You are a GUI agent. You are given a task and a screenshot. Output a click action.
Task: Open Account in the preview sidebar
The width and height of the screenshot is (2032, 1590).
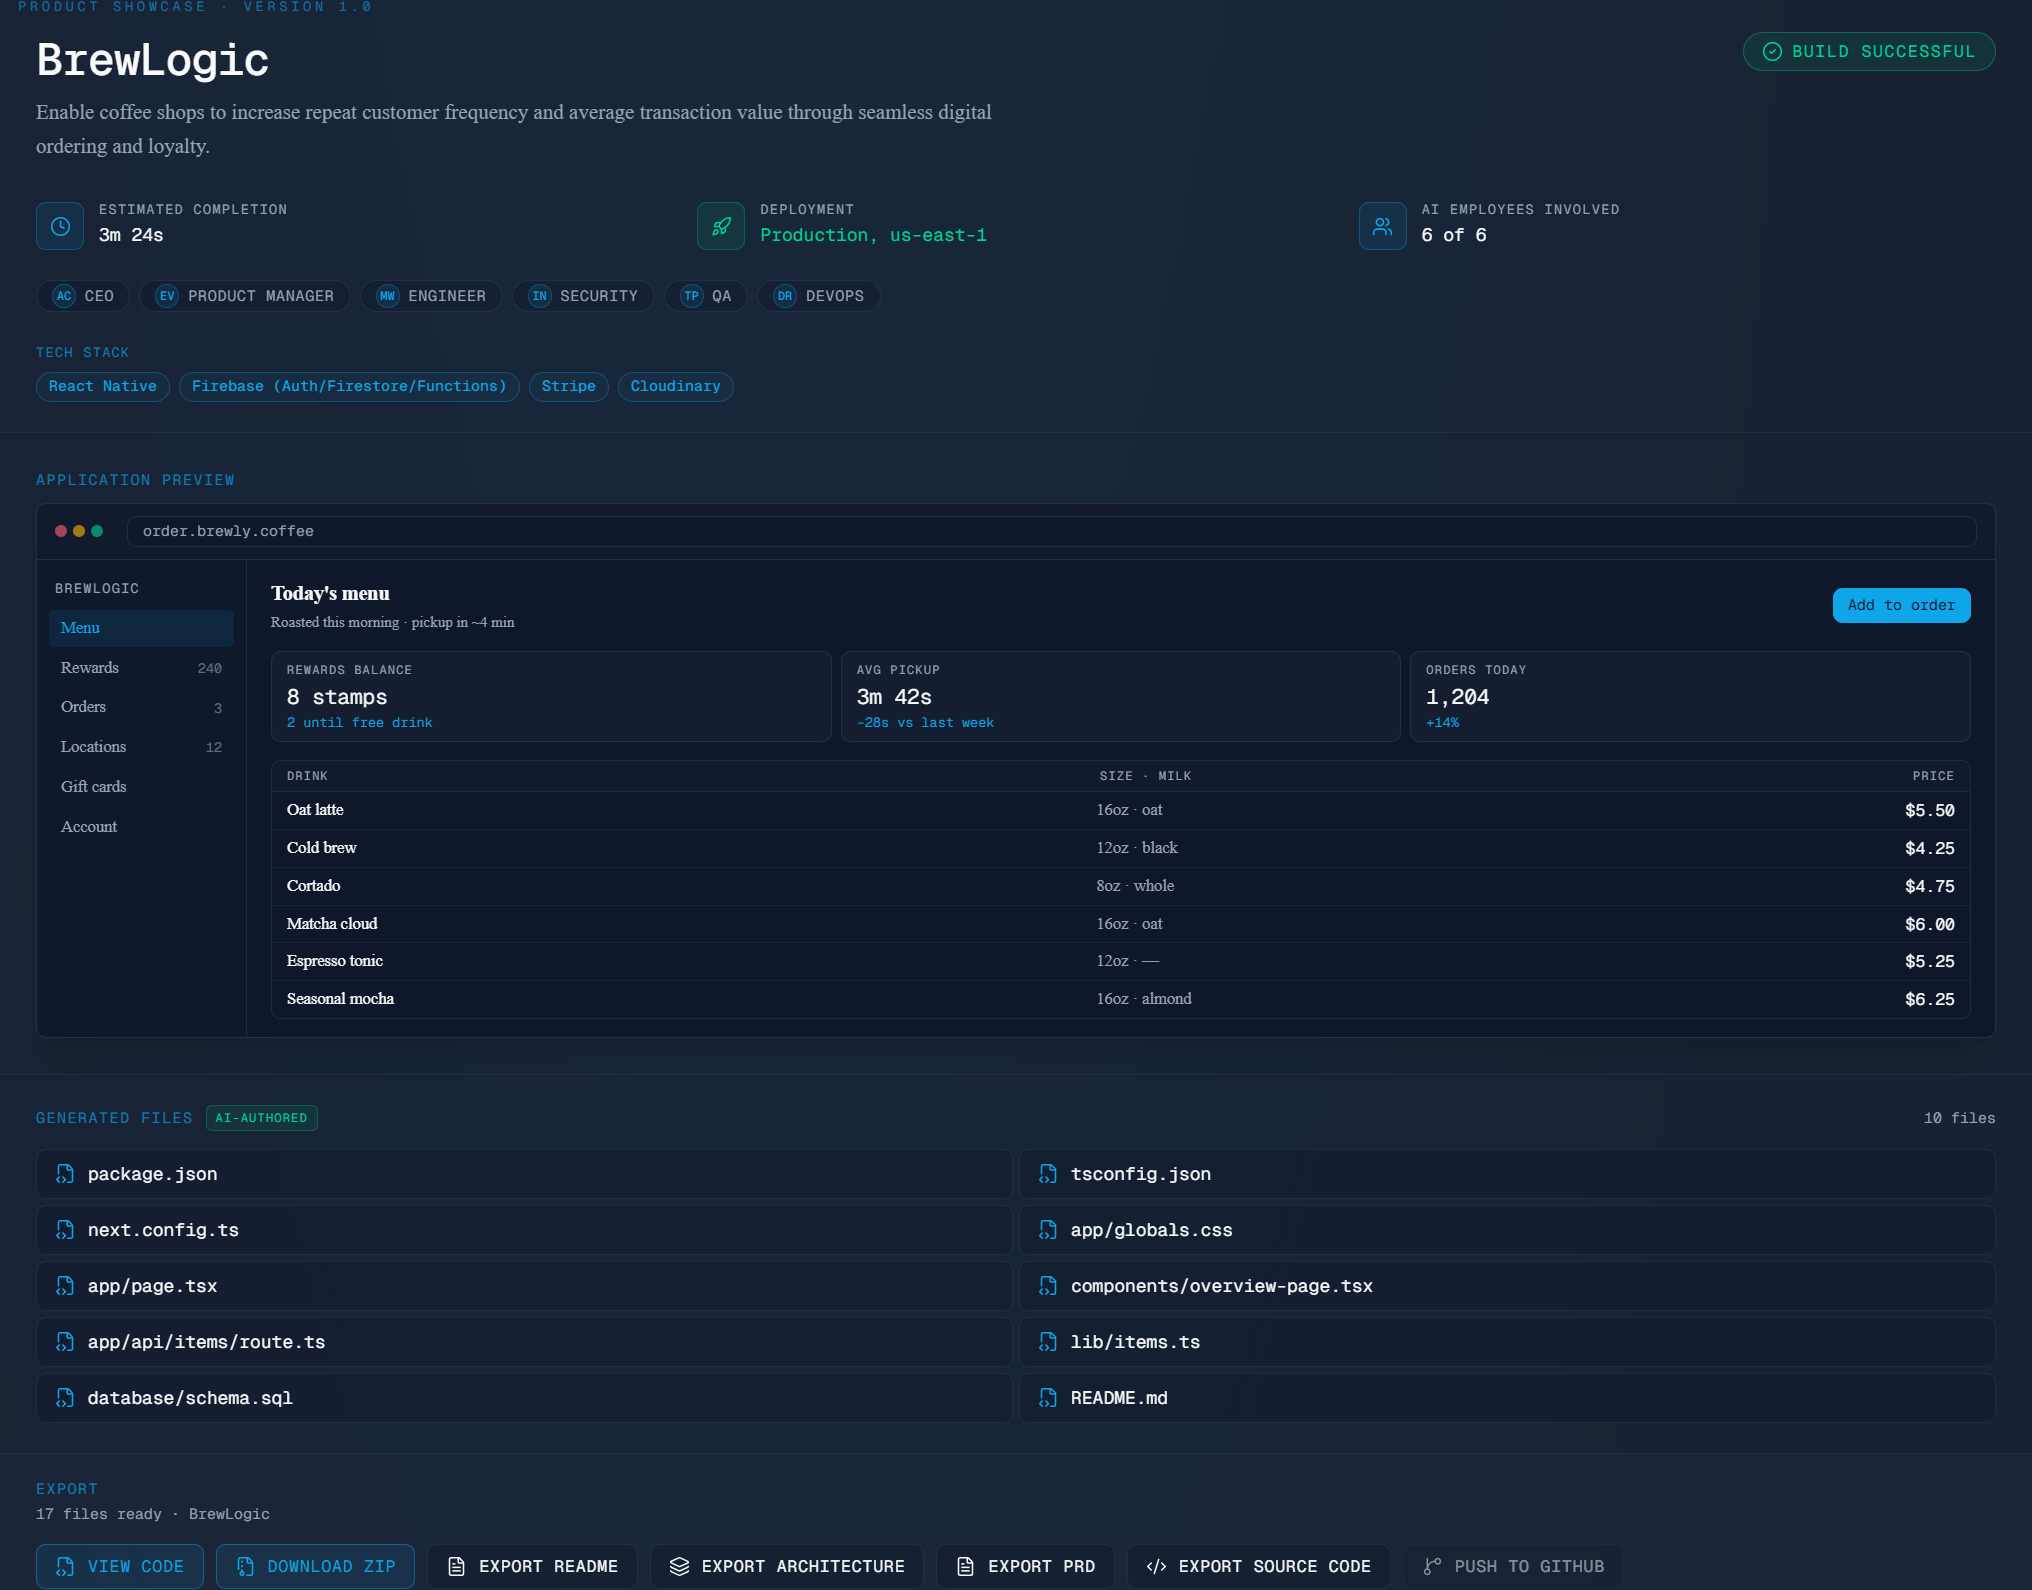141,827
